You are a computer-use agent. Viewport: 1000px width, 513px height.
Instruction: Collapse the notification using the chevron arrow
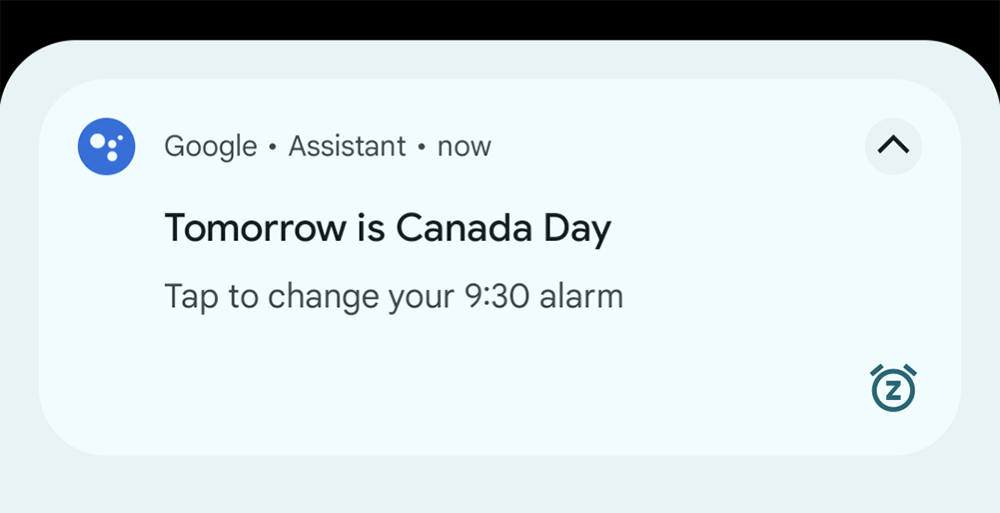click(893, 146)
